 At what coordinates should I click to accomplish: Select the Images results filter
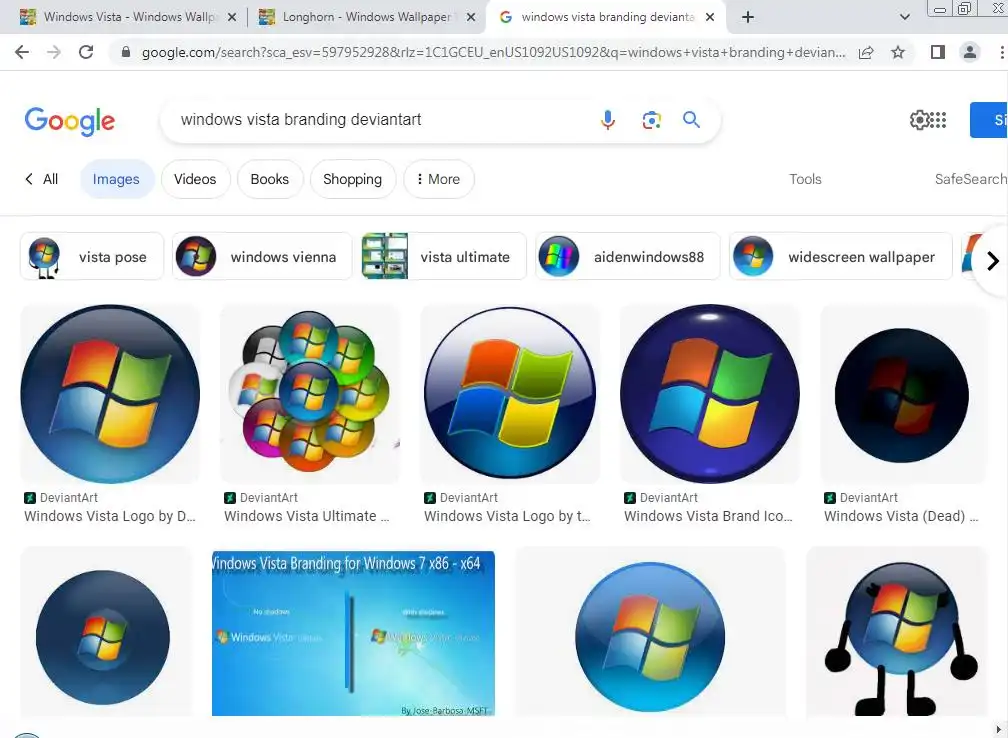point(116,179)
